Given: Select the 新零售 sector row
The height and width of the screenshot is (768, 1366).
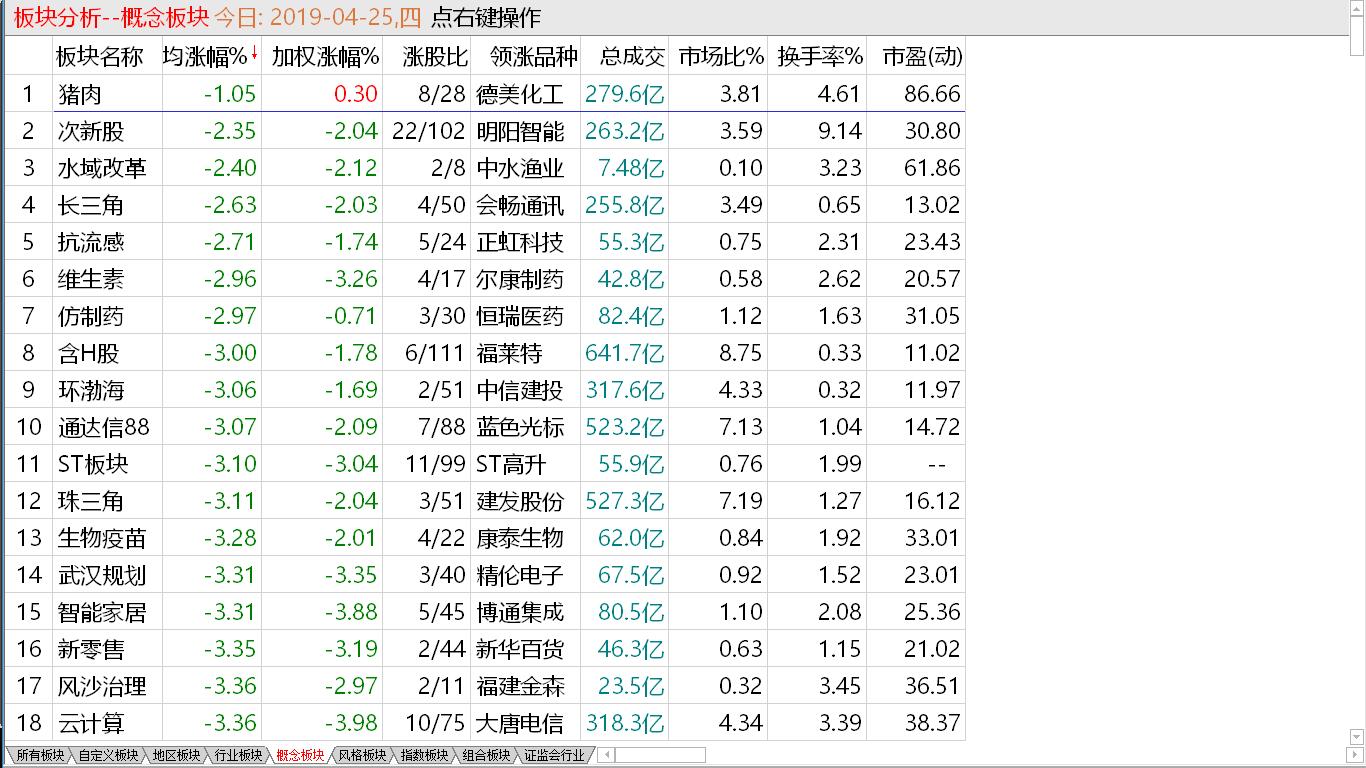Looking at the screenshot, I should point(484,649).
